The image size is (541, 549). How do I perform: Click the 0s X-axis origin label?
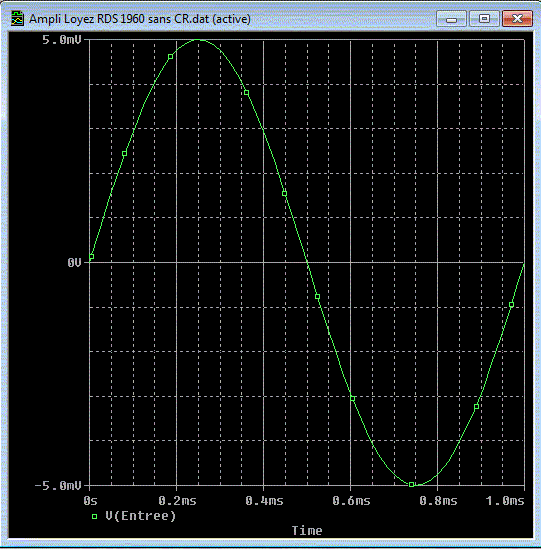coord(90,501)
